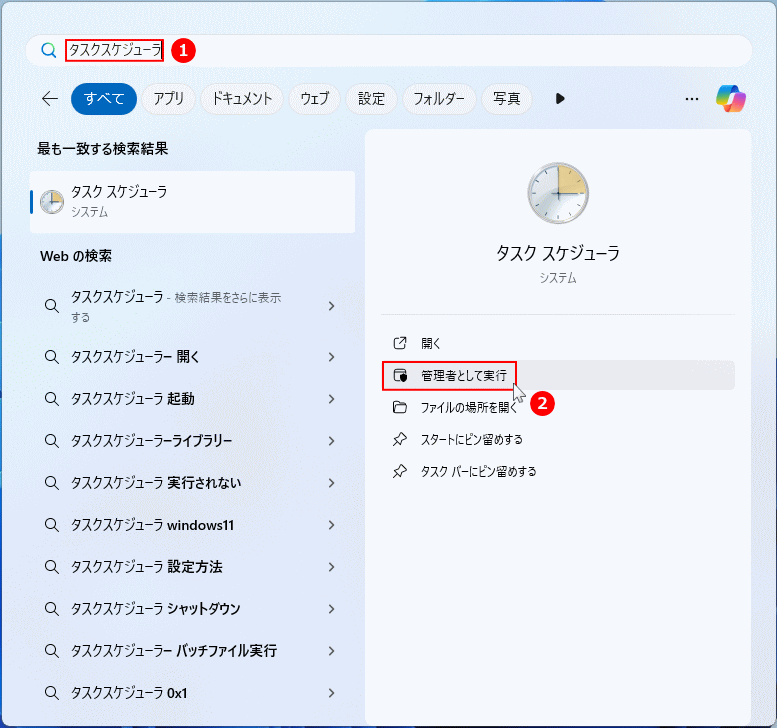Click the pin icon for スタートにピン留めする
Screen dimensions: 777x728
coord(400,439)
